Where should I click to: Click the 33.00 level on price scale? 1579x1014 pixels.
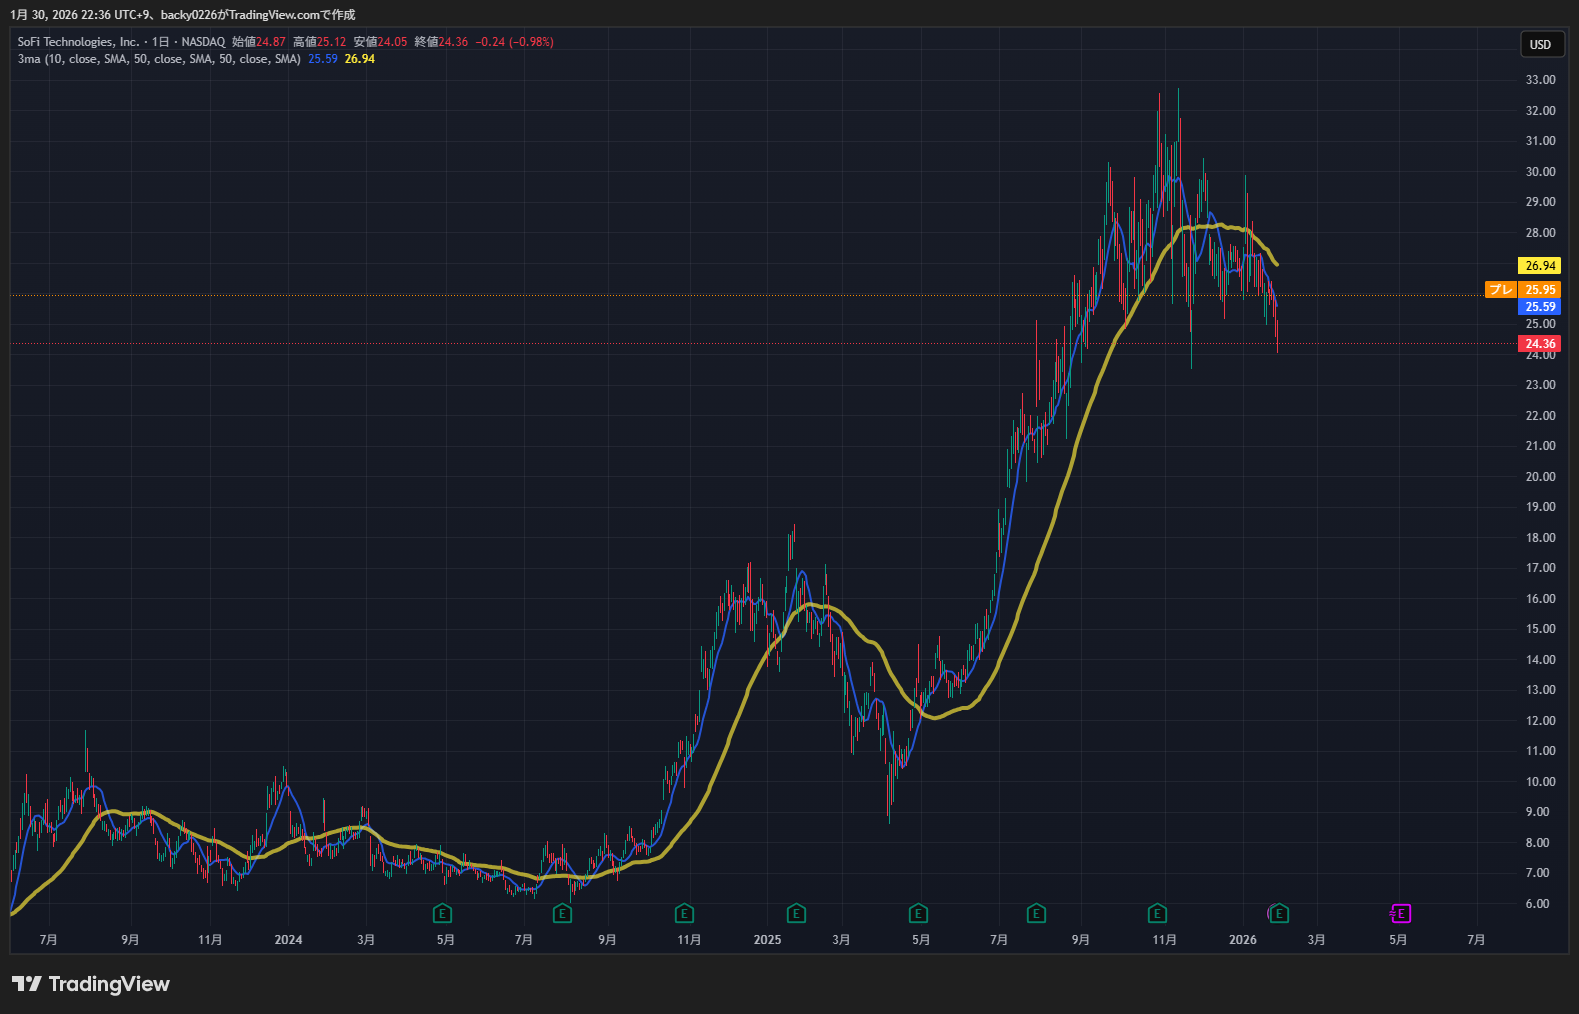click(1540, 80)
